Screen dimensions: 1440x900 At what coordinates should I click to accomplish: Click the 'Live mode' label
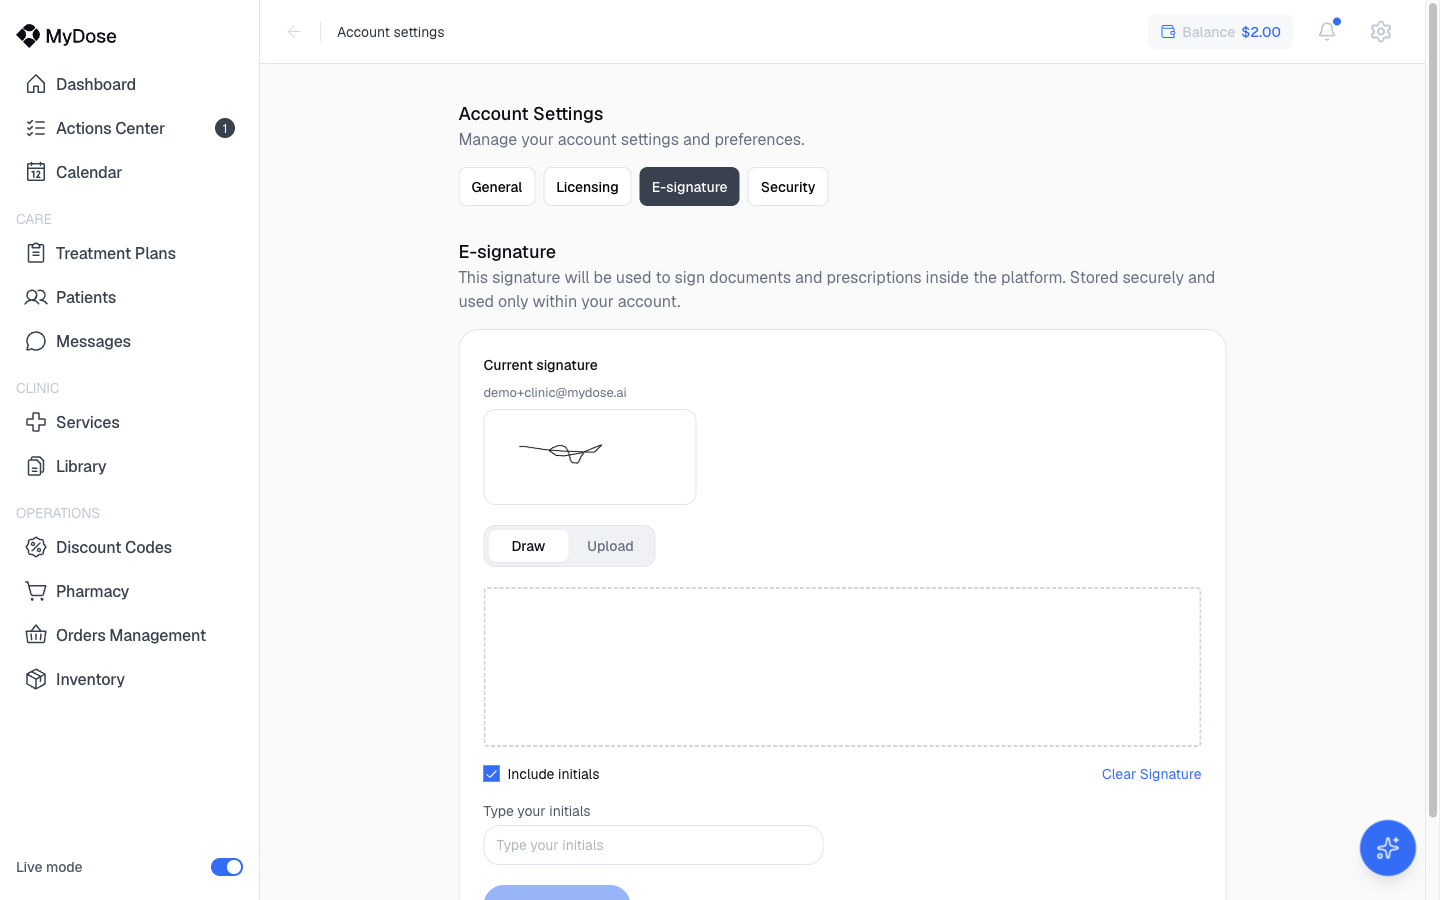coord(49,867)
